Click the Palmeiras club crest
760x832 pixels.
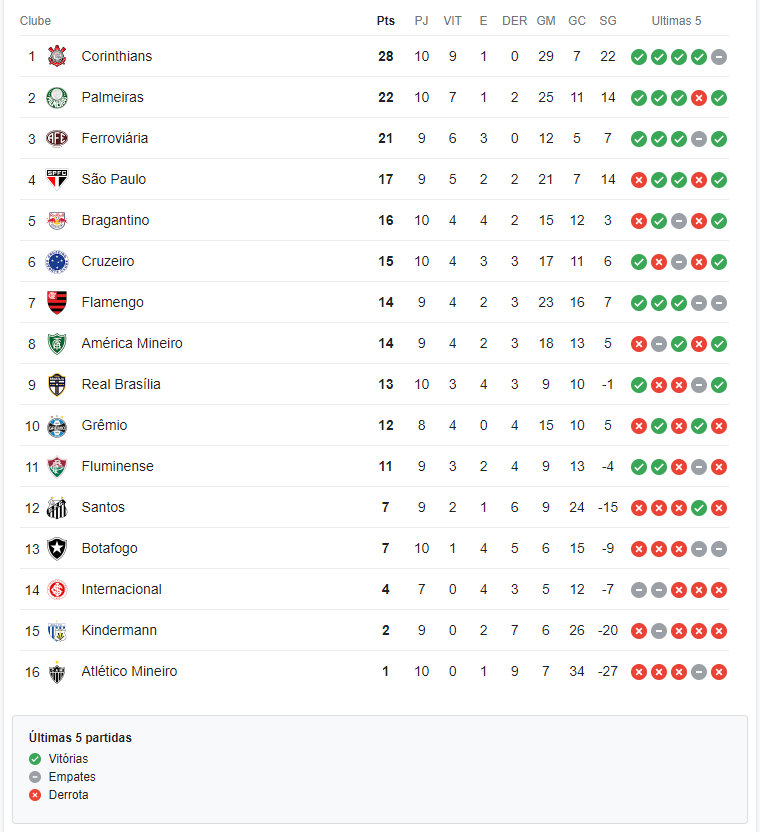57,98
